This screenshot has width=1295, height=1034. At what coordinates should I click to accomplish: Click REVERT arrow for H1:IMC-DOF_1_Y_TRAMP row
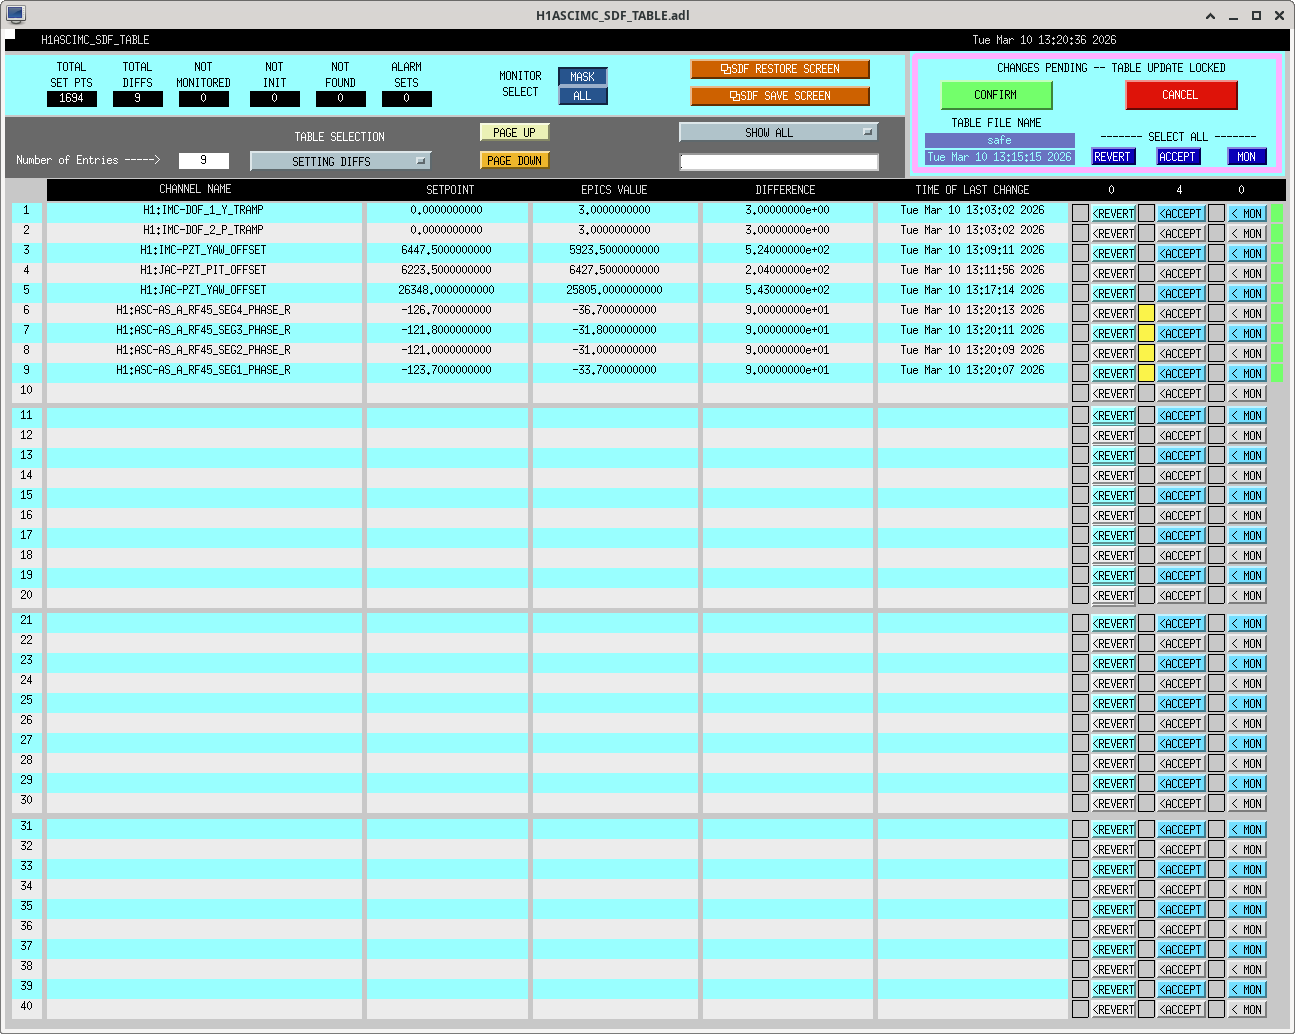click(1113, 213)
